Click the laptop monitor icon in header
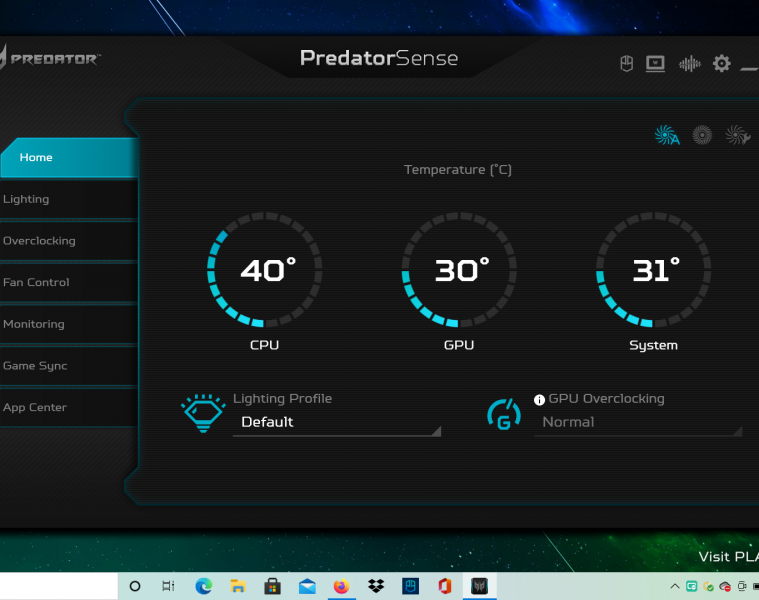This screenshot has height=600, width=759. click(655, 63)
